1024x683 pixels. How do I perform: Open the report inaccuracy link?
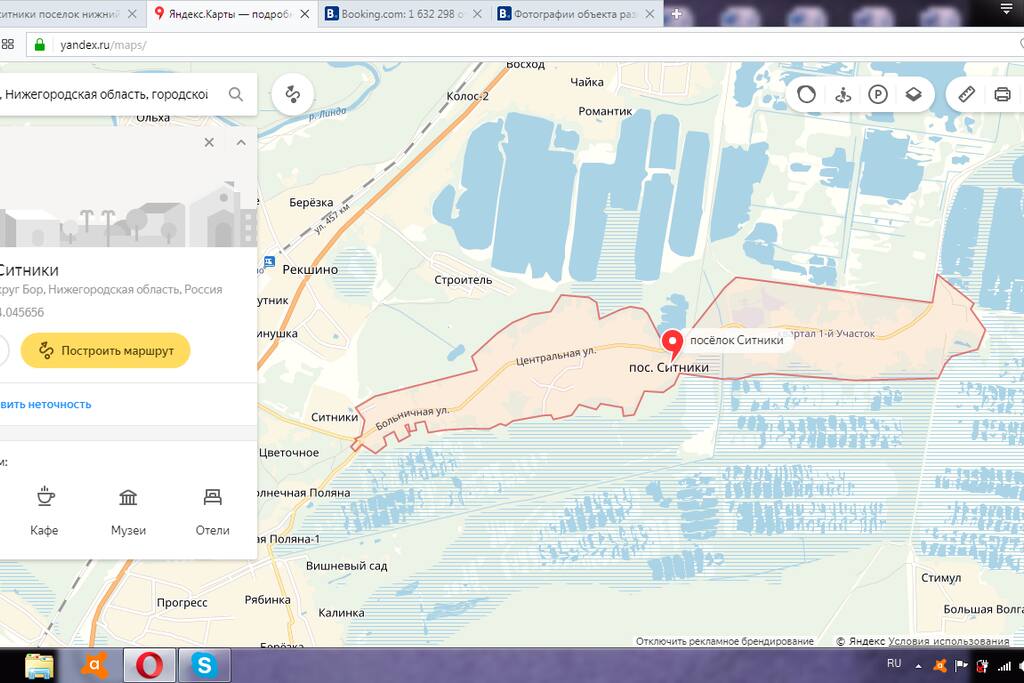[46, 404]
